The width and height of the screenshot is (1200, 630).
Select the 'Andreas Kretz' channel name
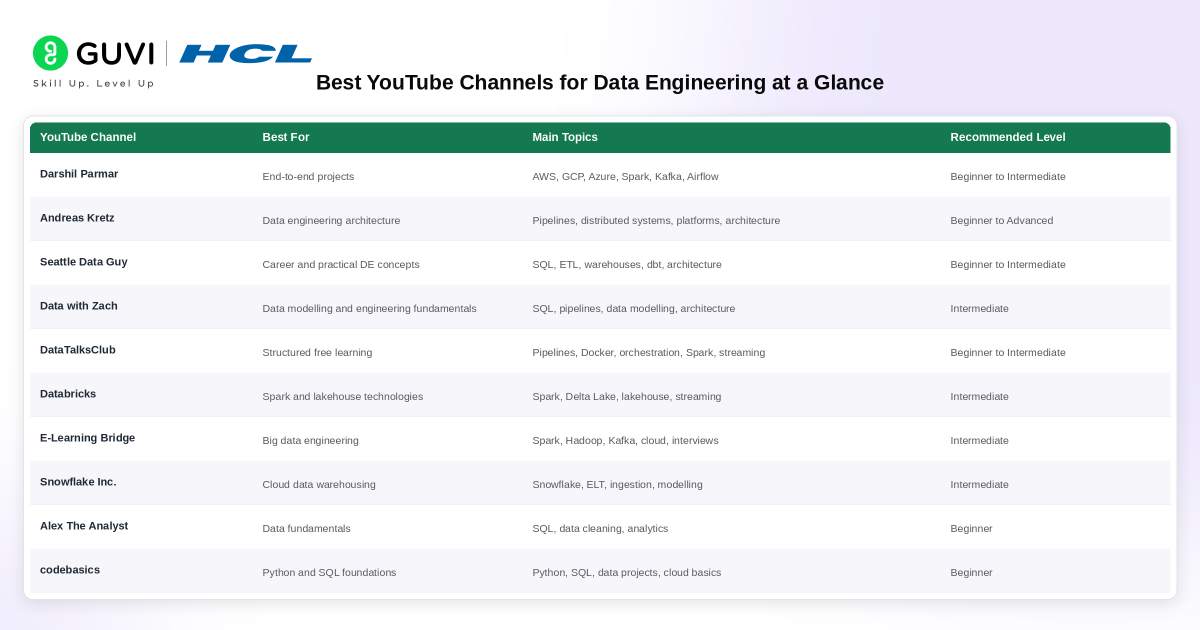tap(77, 218)
